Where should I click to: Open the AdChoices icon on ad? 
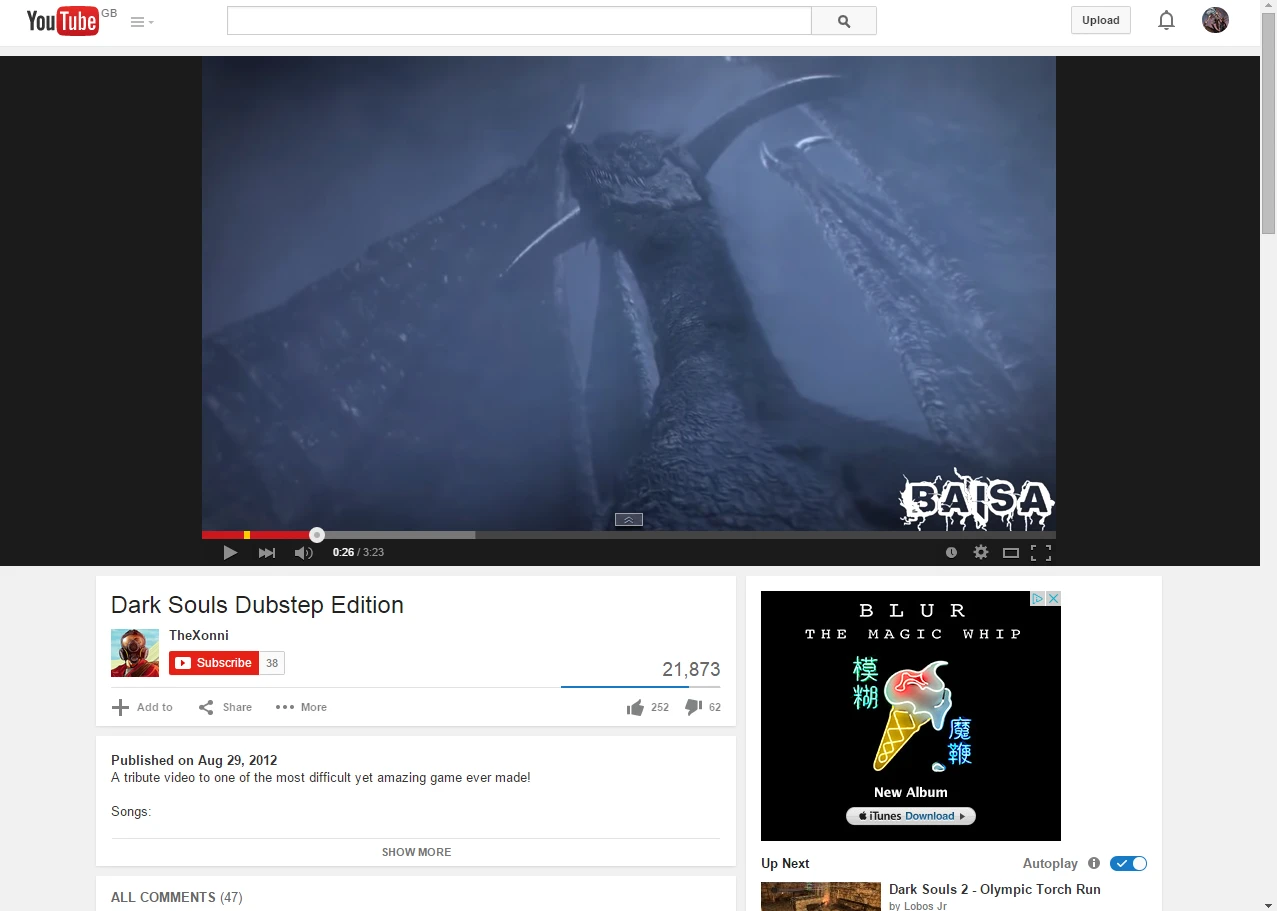1038,598
